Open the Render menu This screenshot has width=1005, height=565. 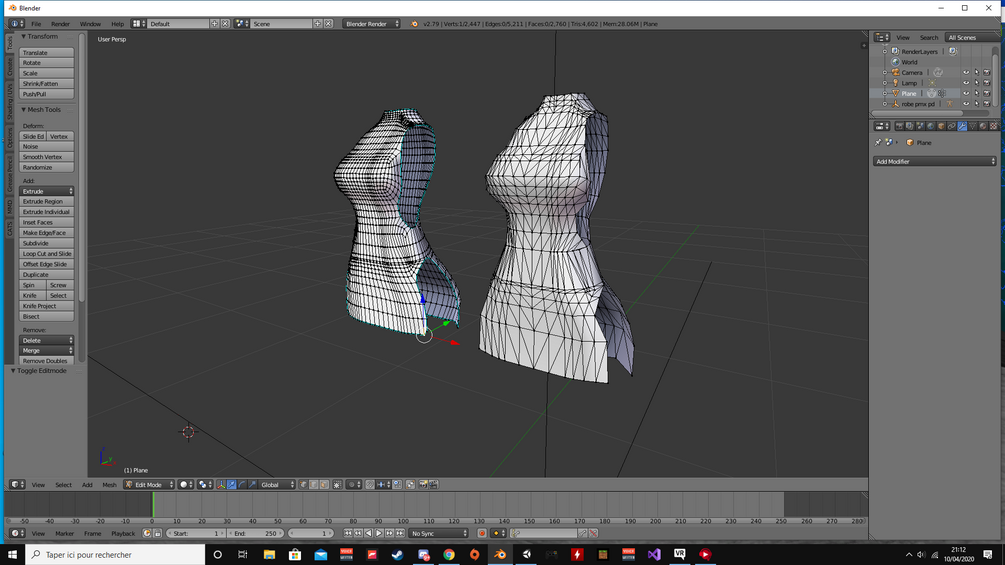(60, 24)
